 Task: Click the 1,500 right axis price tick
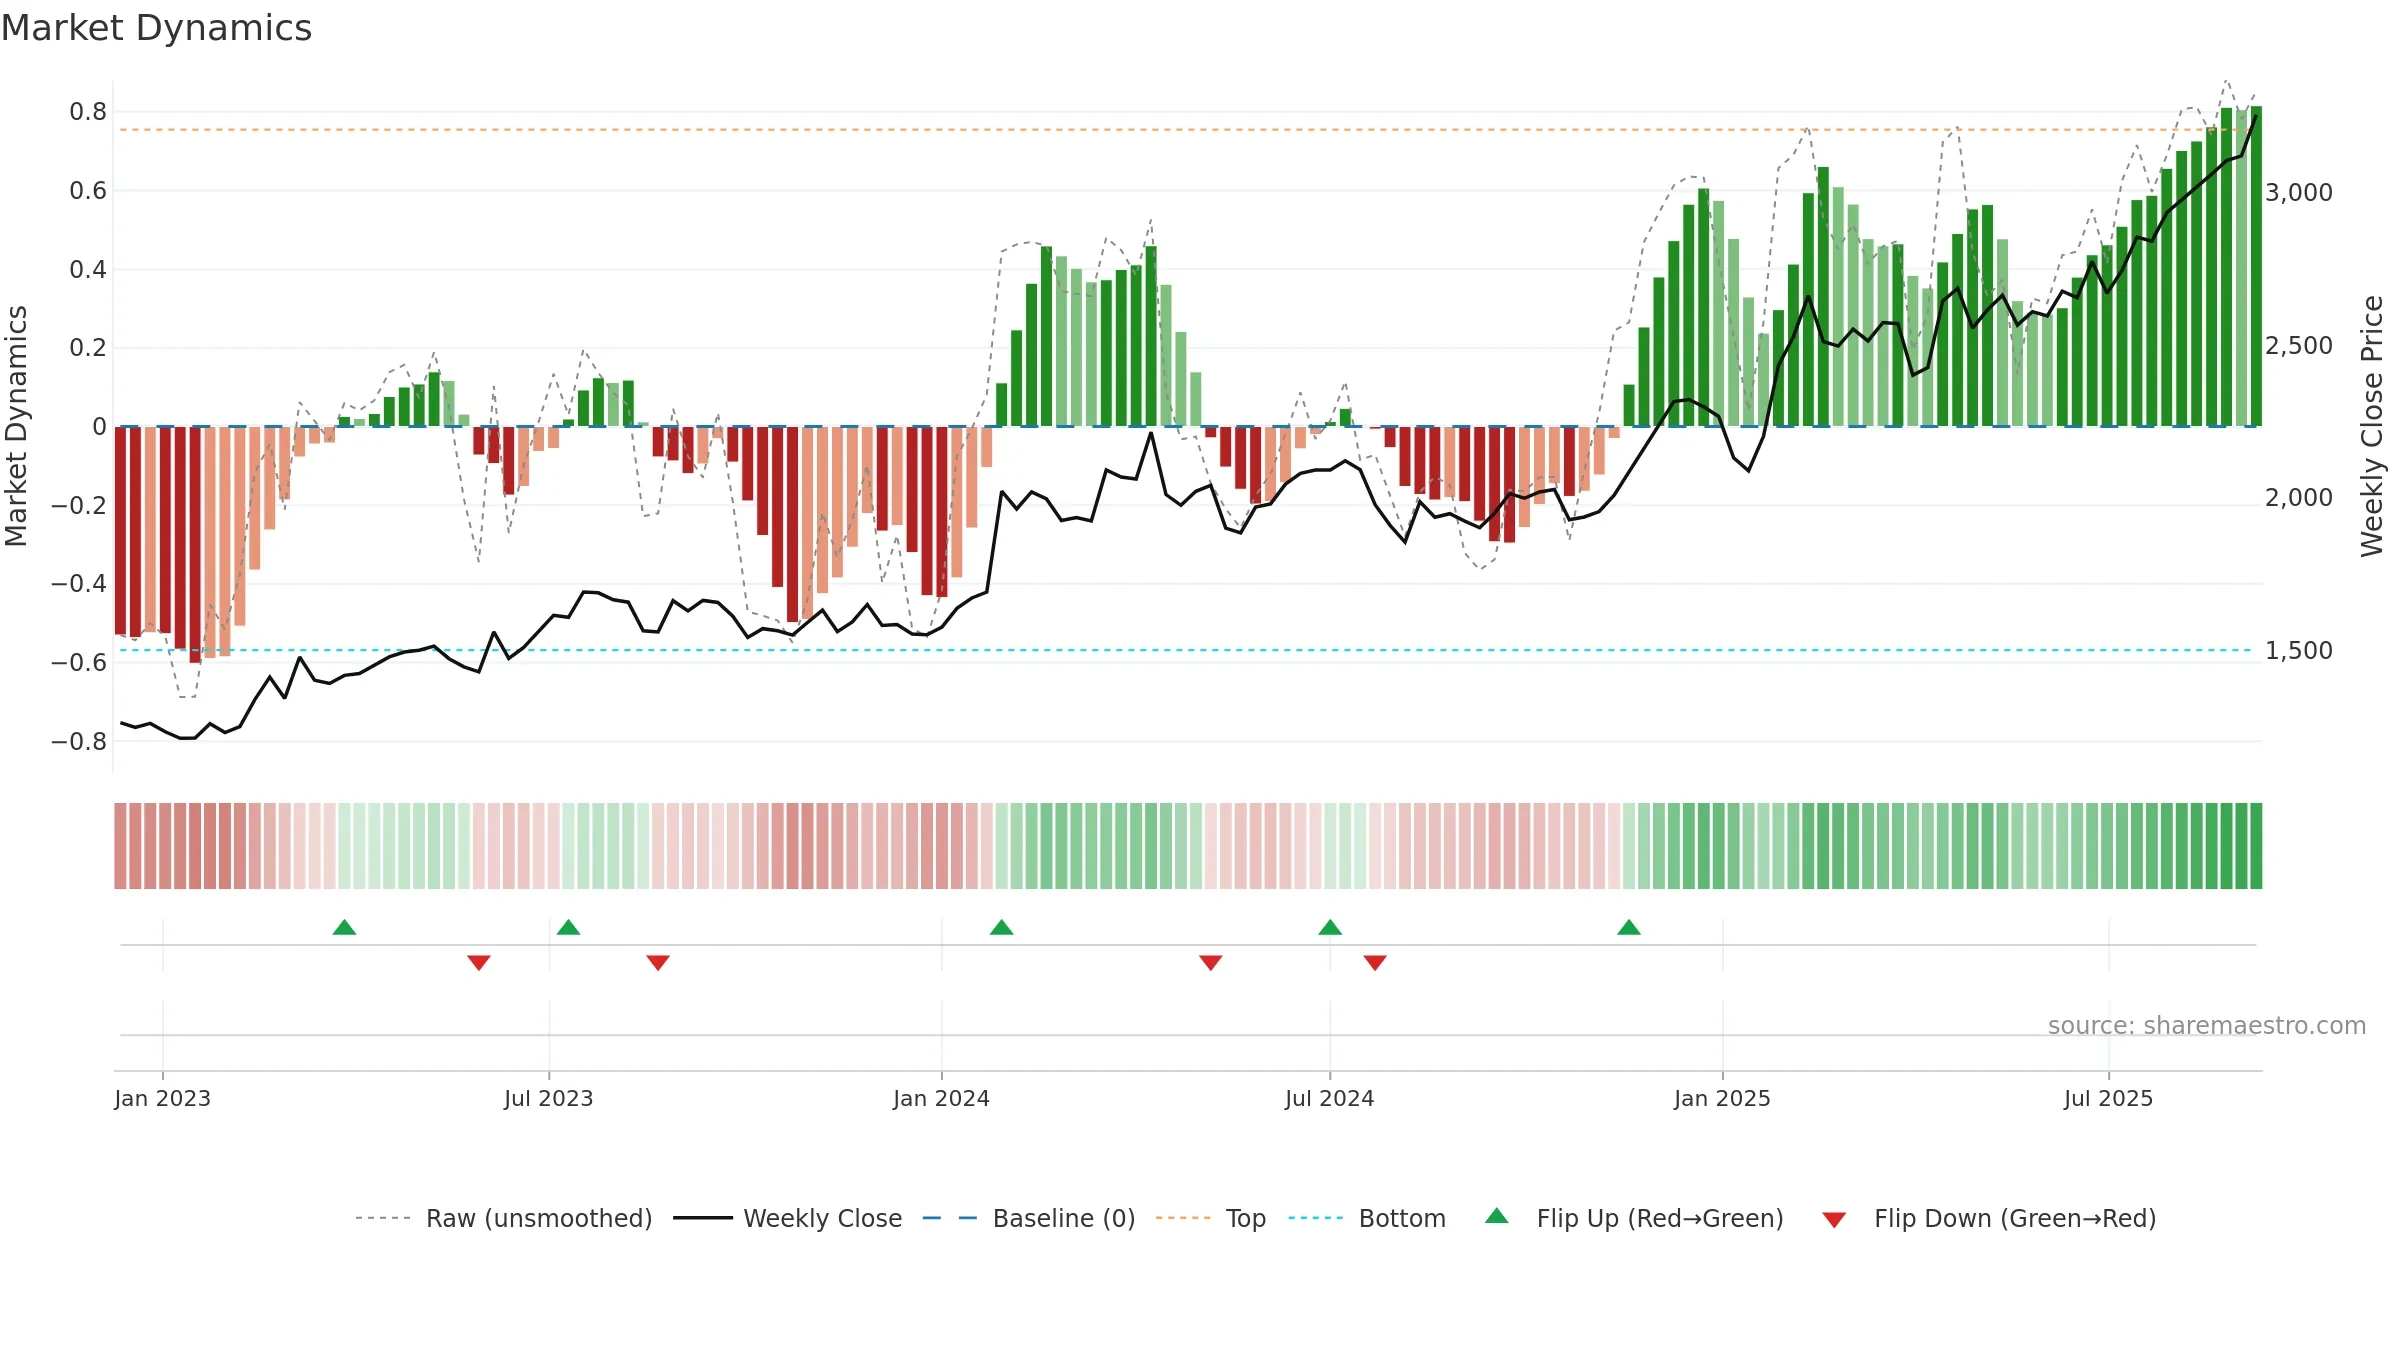tap(2298, 650)
